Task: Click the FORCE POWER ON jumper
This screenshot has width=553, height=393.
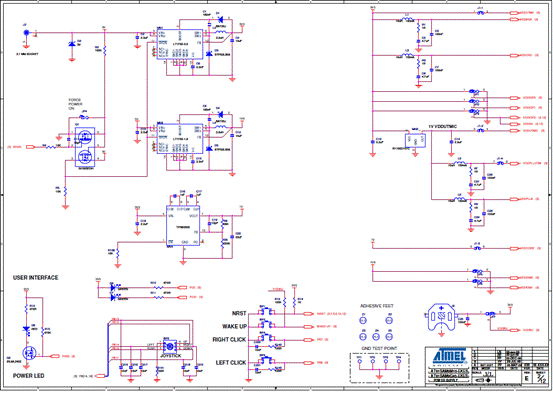Action: click(84, 117)
